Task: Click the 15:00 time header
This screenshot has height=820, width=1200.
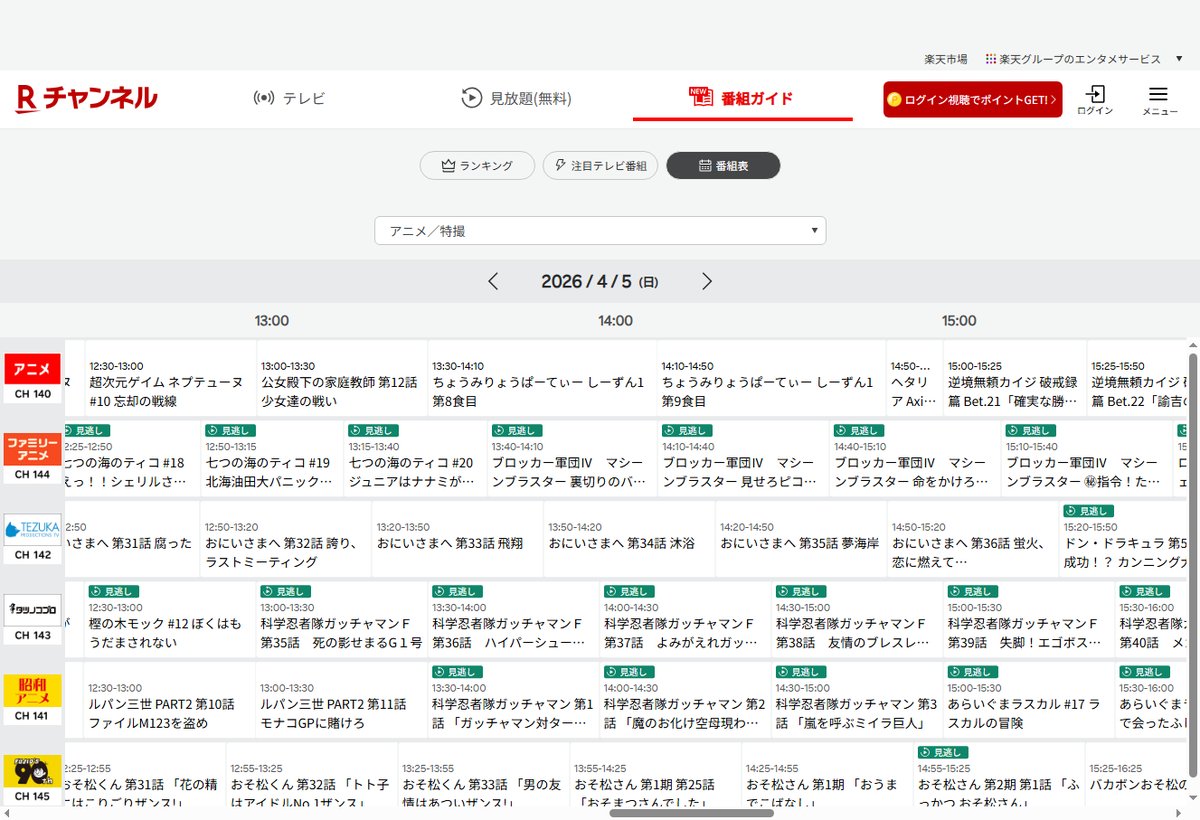Action: pyautogui.click(x=959, y=321)
